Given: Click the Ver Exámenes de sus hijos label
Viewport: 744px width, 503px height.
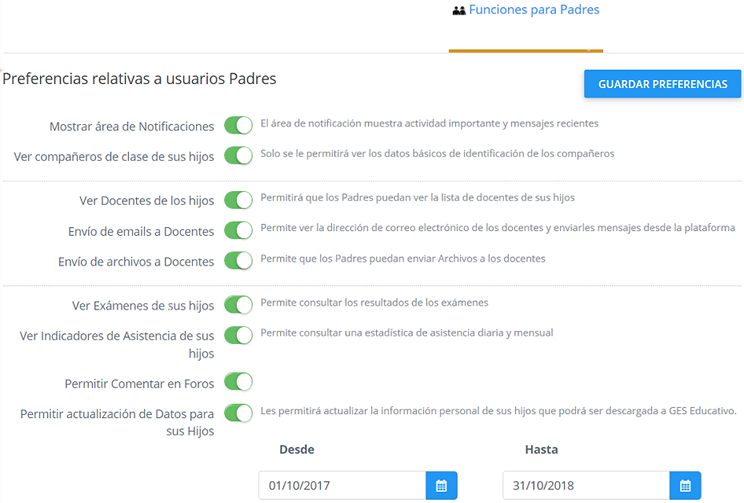Looking at the screenshot, I should 143,306.
